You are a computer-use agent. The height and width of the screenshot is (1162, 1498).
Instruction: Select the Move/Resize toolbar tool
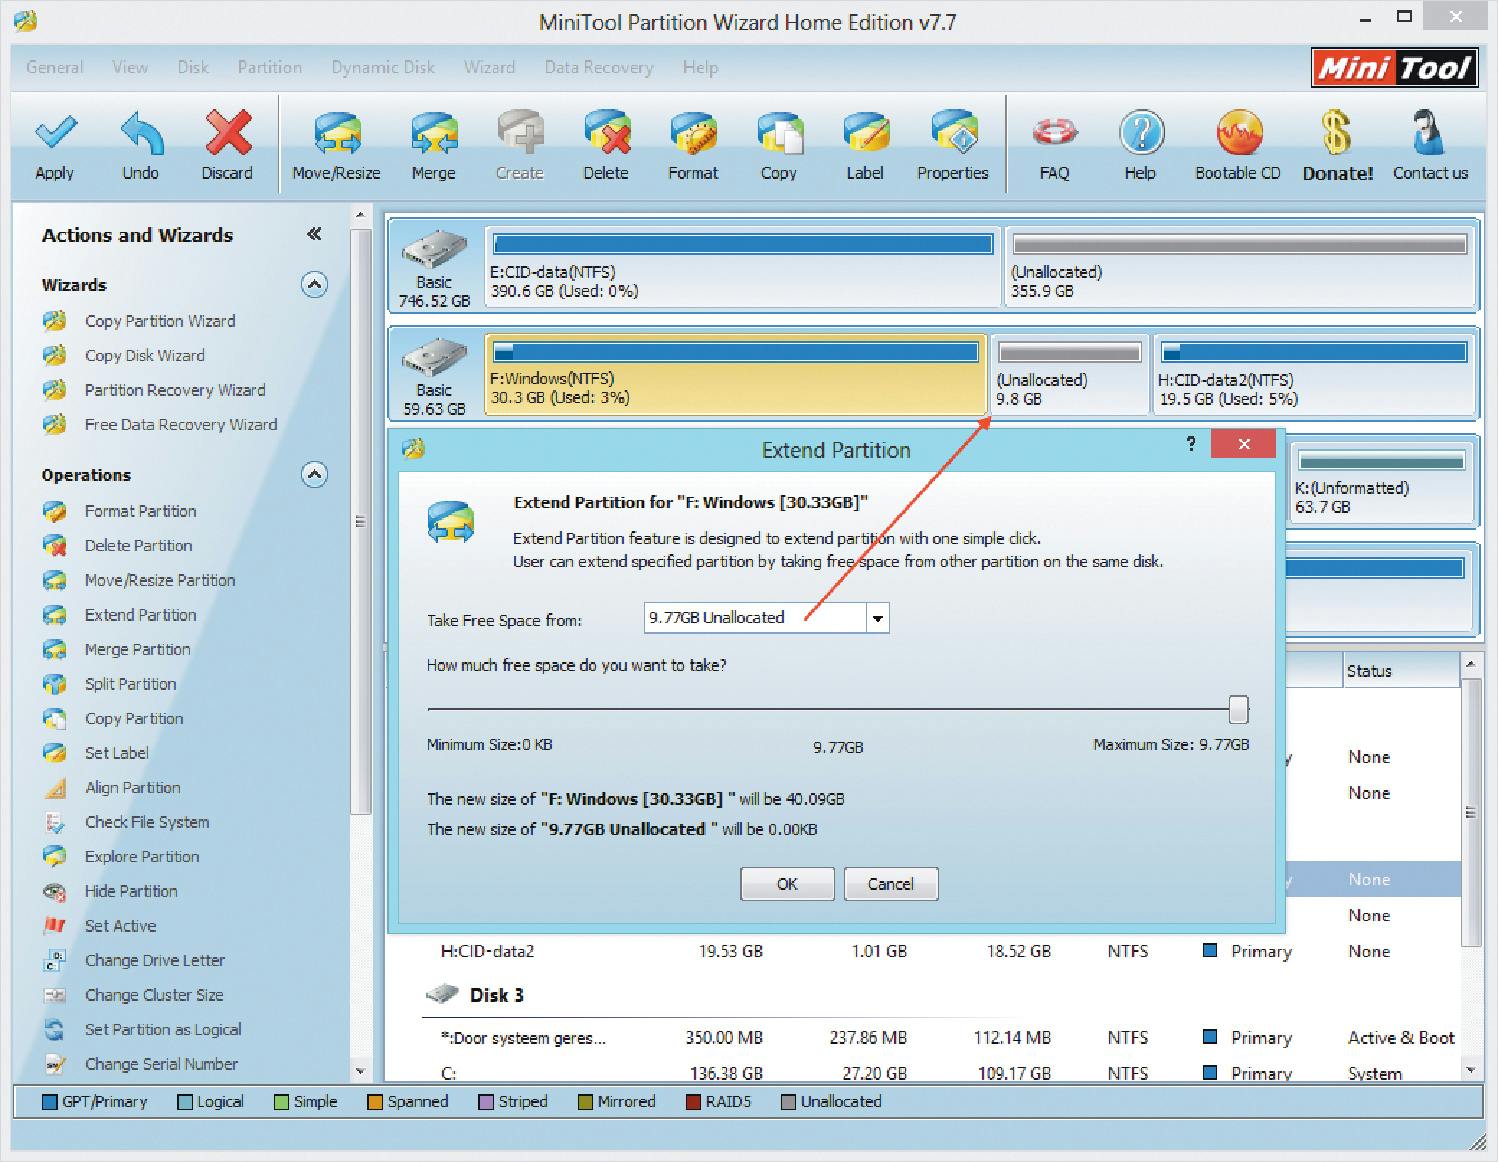click(336, 145)
